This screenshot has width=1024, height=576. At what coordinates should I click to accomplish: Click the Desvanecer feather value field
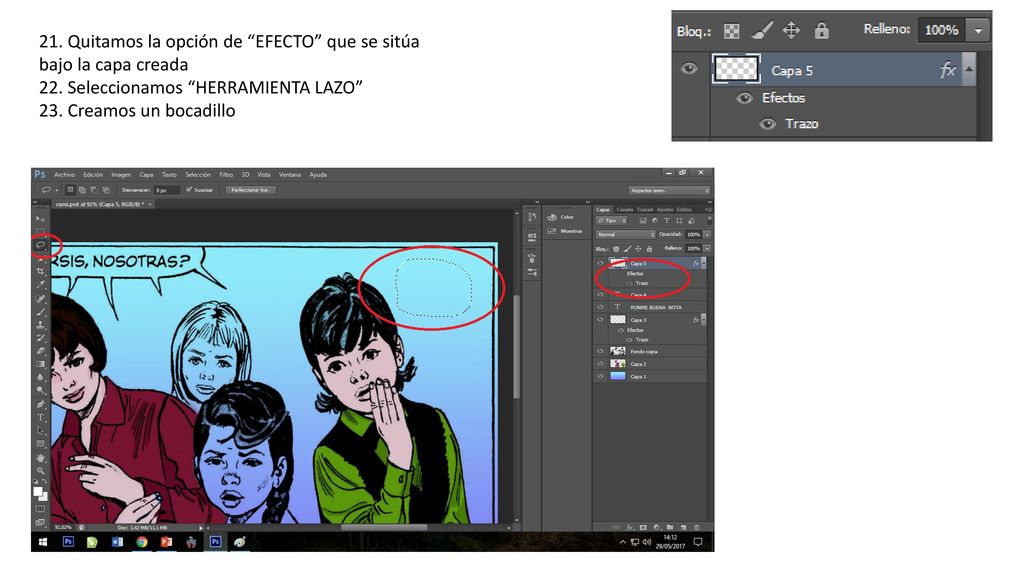pos(167,190)
